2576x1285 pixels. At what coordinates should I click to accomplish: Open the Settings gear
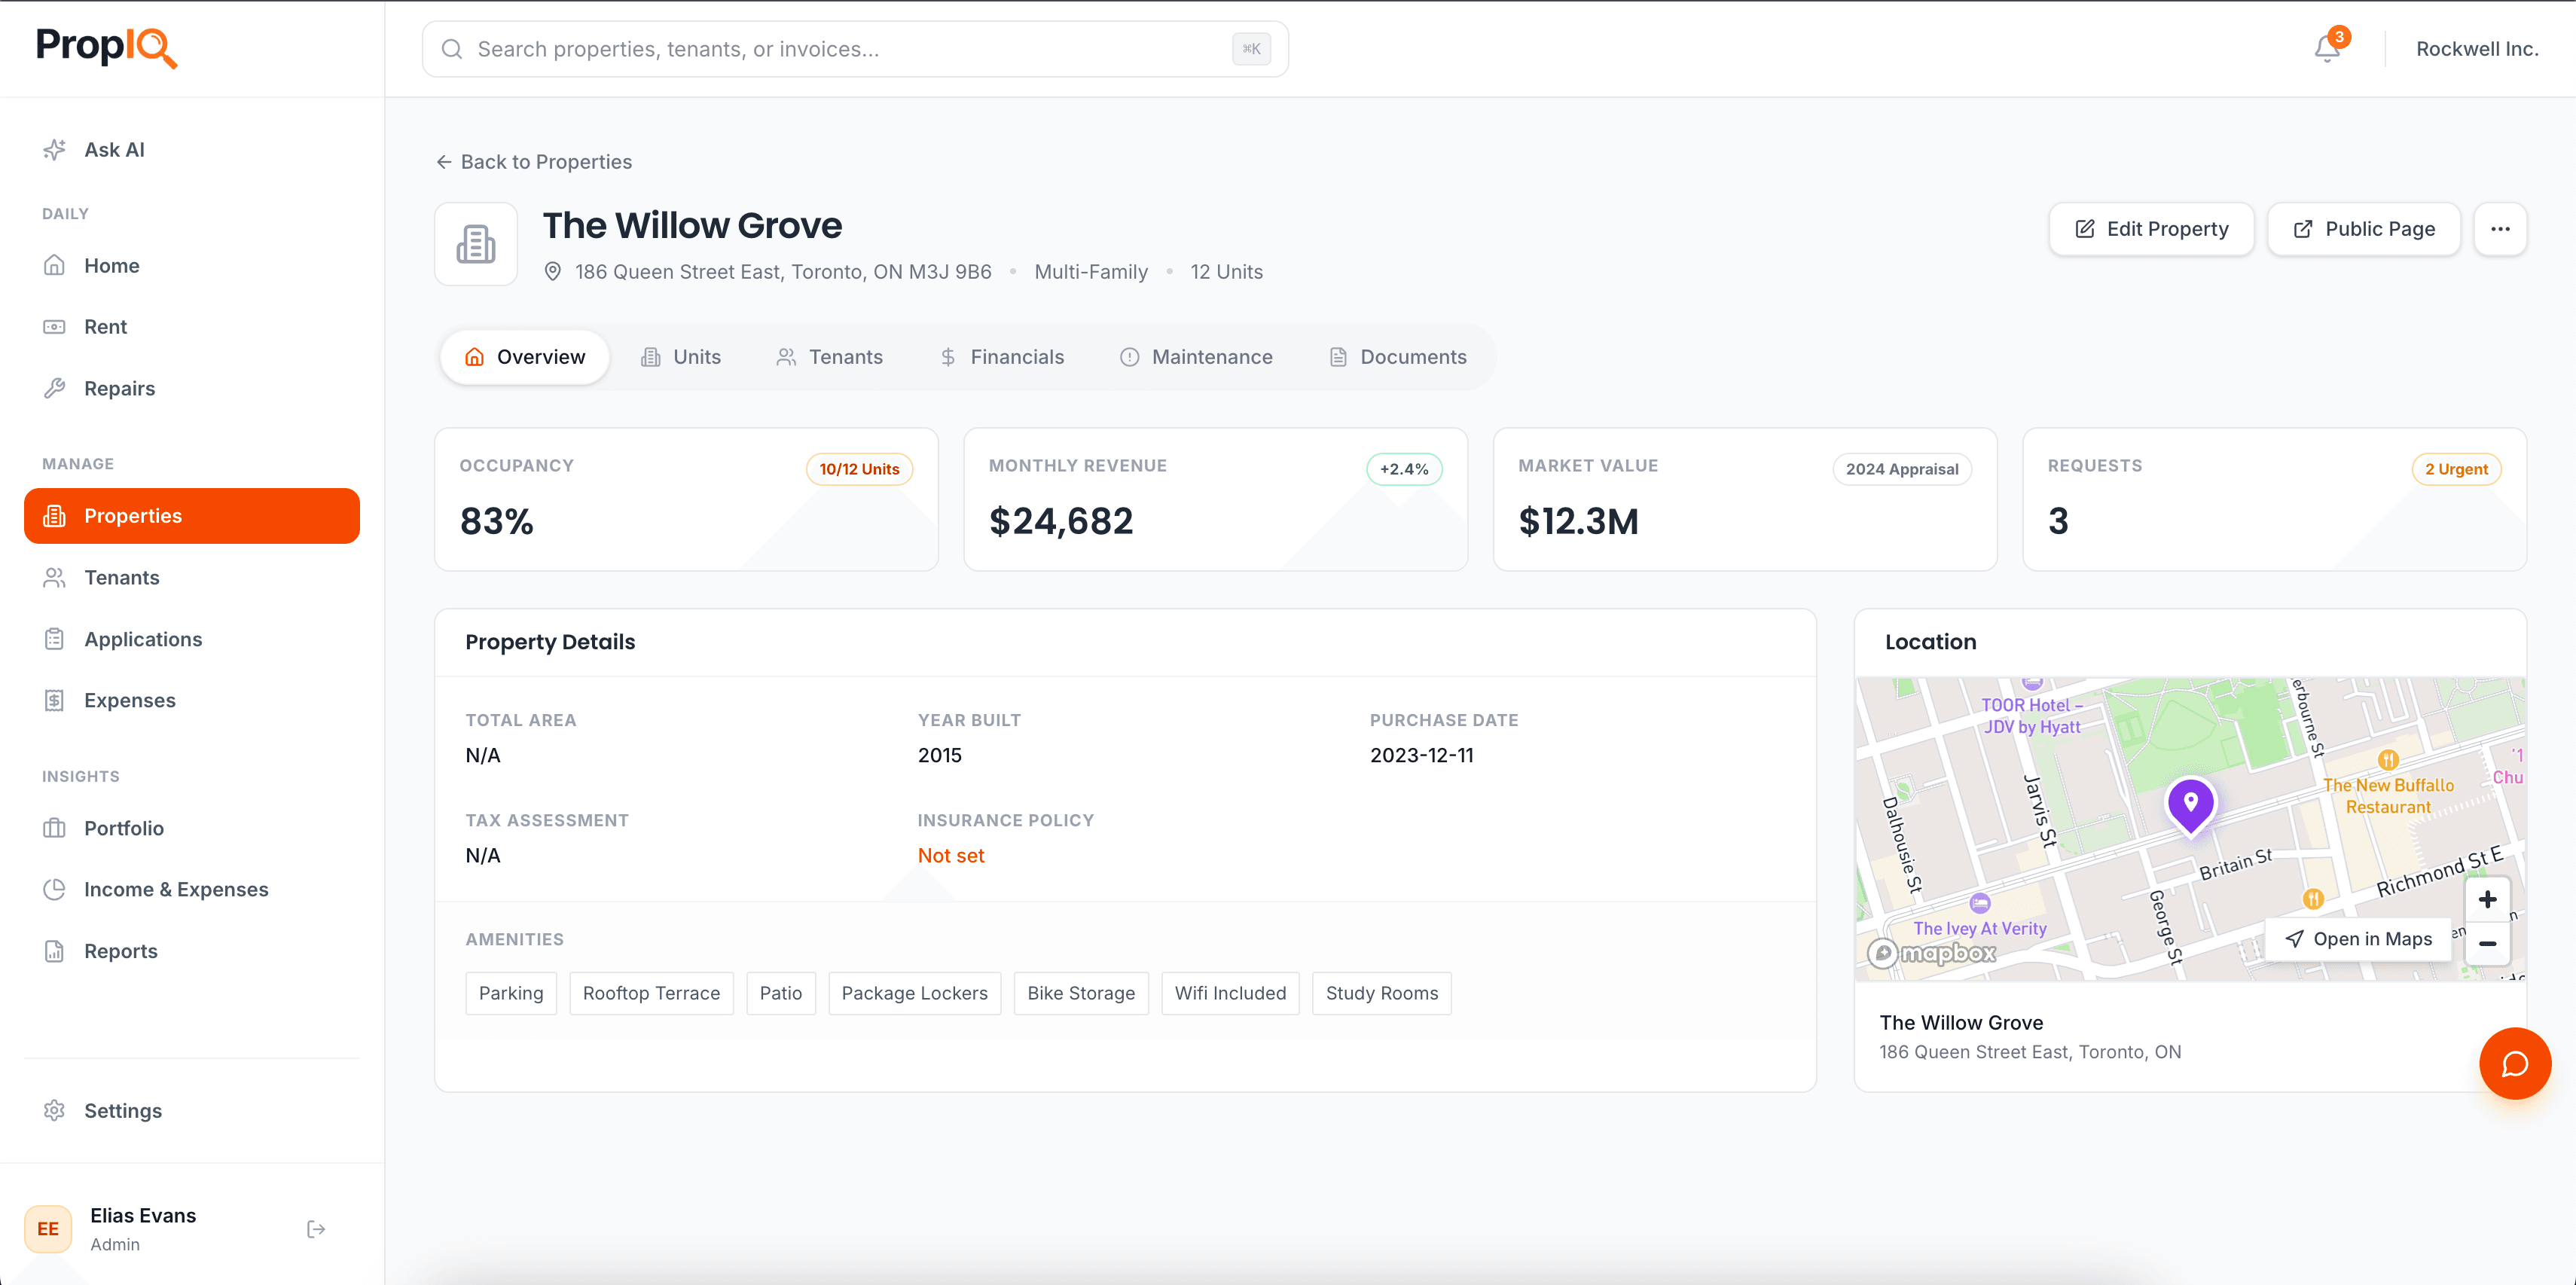[56, 1110]
